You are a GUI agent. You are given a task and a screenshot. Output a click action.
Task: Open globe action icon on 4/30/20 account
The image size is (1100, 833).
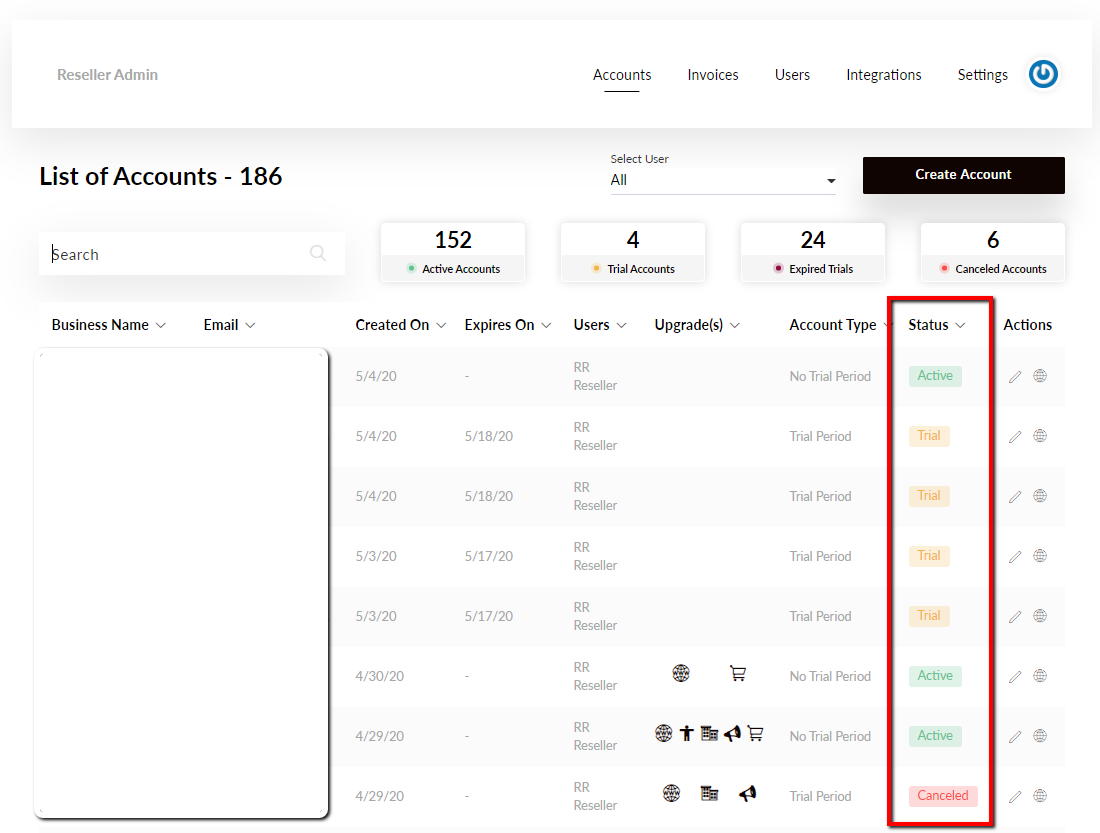click(x=1040, y=676)
